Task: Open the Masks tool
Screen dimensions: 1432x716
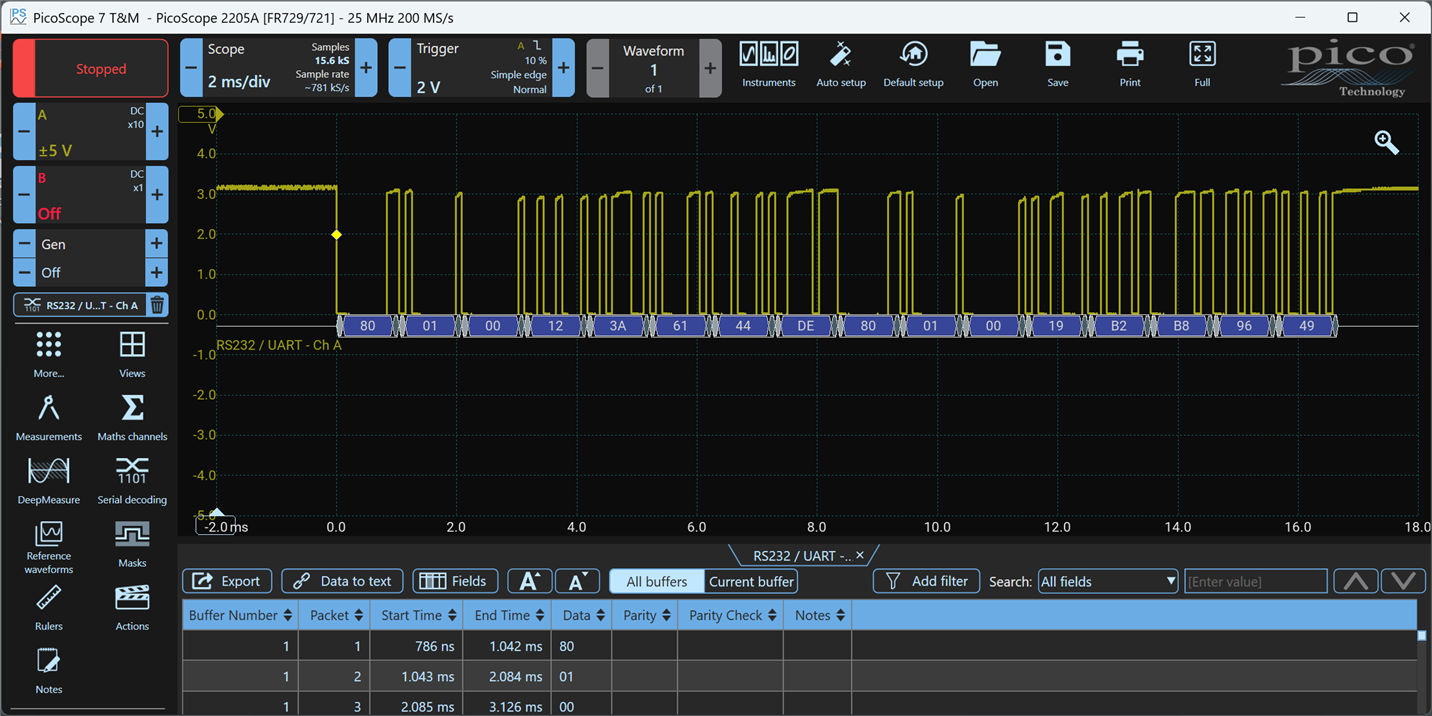Action: tap(132, 545)
